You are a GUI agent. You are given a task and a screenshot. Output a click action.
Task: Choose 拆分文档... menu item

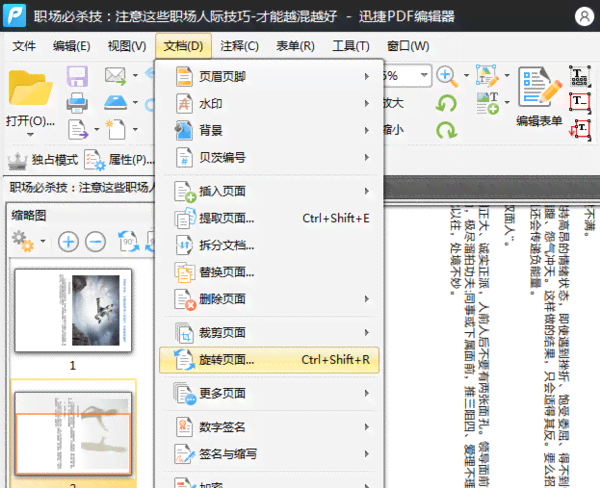[269, 245]
